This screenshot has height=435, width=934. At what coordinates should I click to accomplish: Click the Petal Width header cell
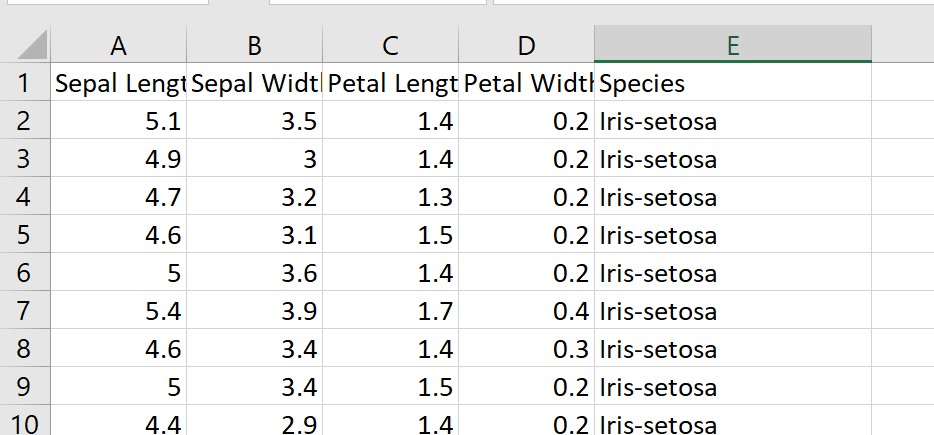click(526, 83)
